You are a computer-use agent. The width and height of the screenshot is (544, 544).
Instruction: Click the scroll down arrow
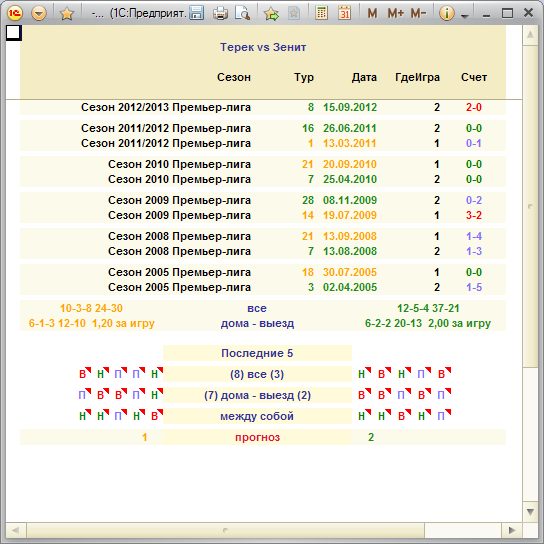(530, 512)
